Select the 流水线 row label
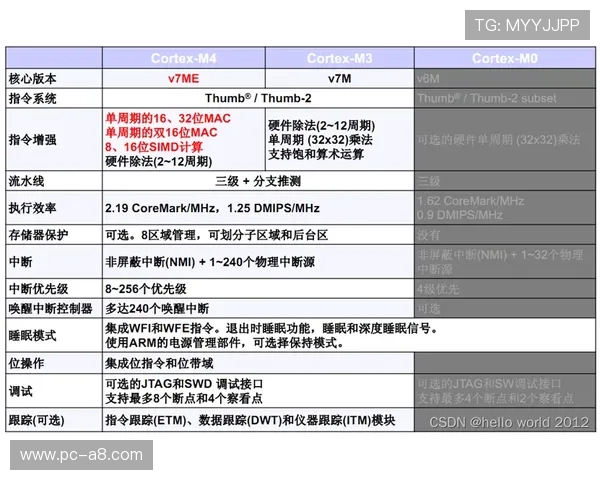 point(26,181)
